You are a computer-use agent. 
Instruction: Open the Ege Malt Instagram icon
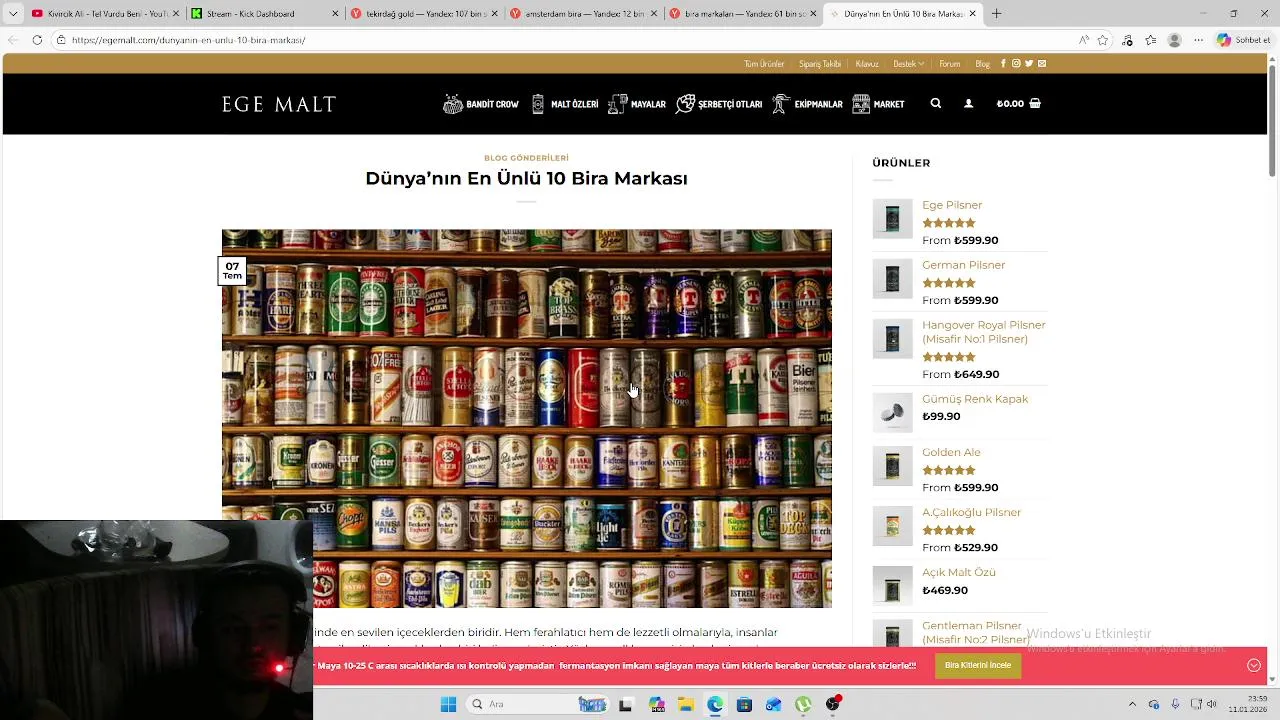pos(1016,63)
